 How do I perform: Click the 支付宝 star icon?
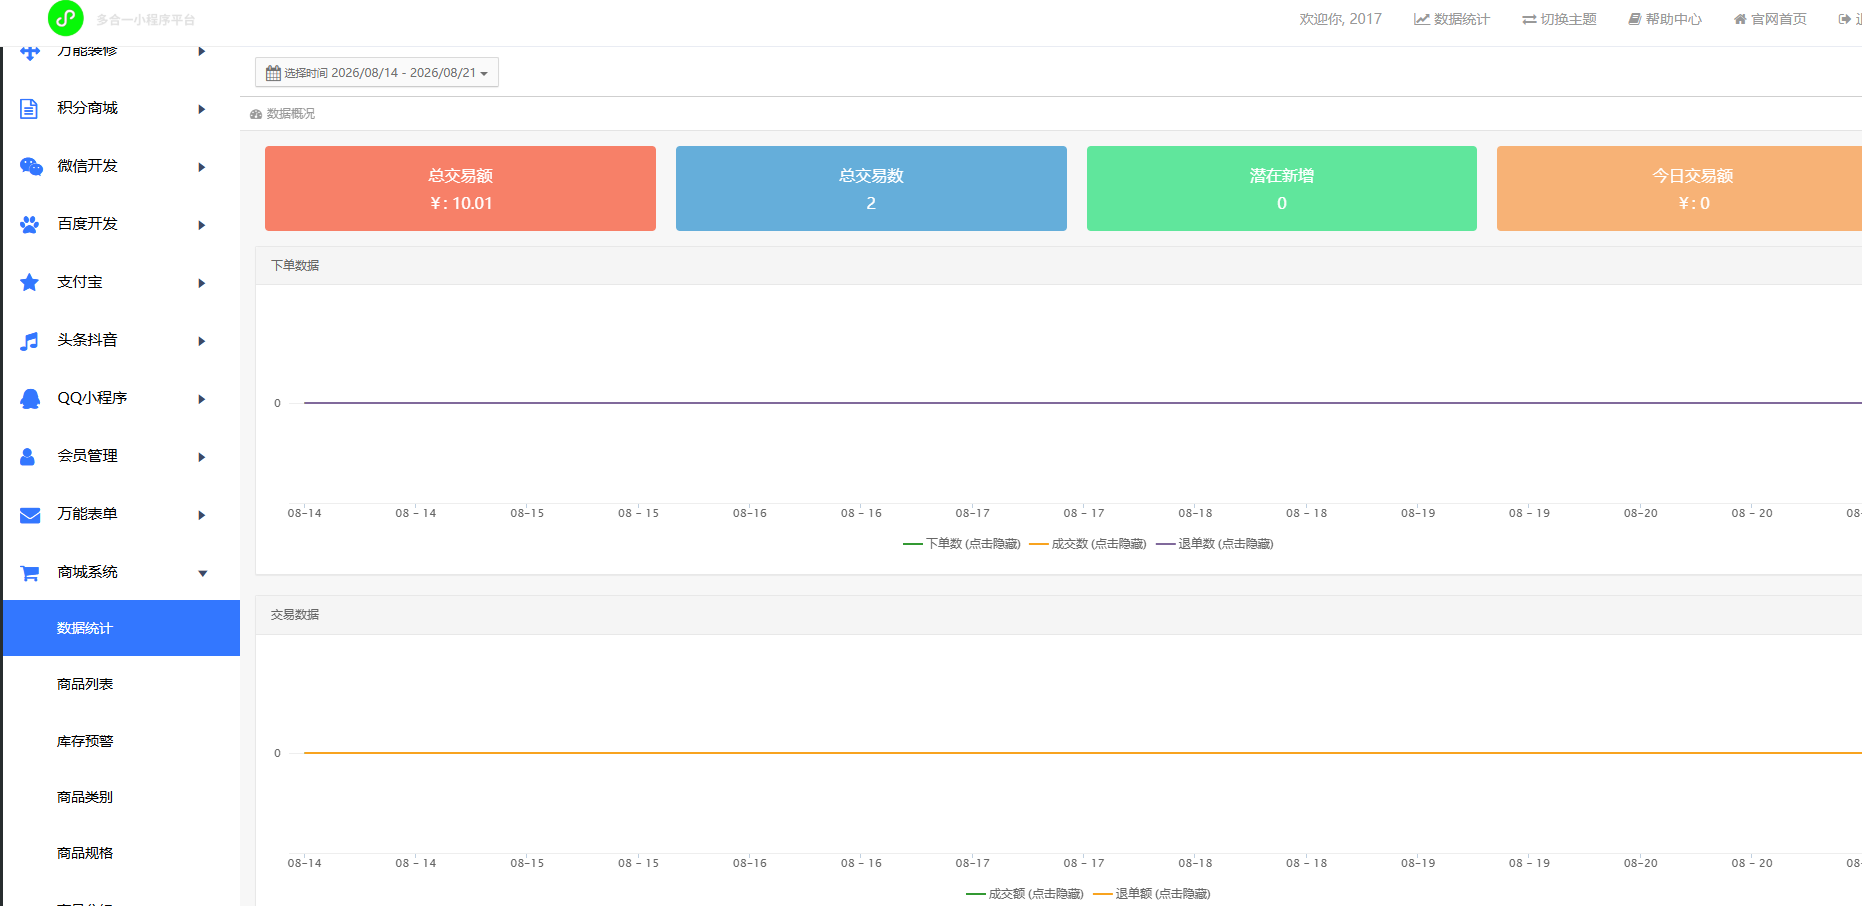click(x=30, y=282)
